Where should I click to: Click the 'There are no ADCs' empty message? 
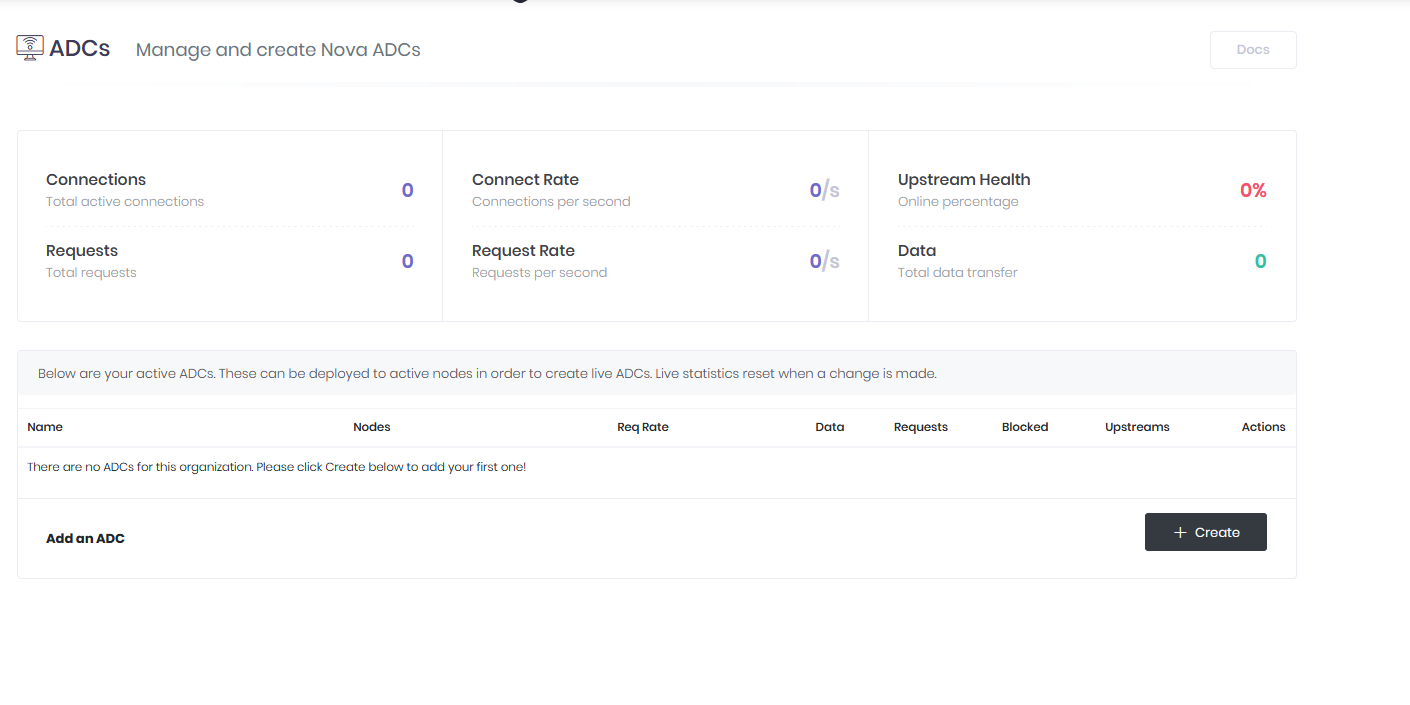pos(277,467)
